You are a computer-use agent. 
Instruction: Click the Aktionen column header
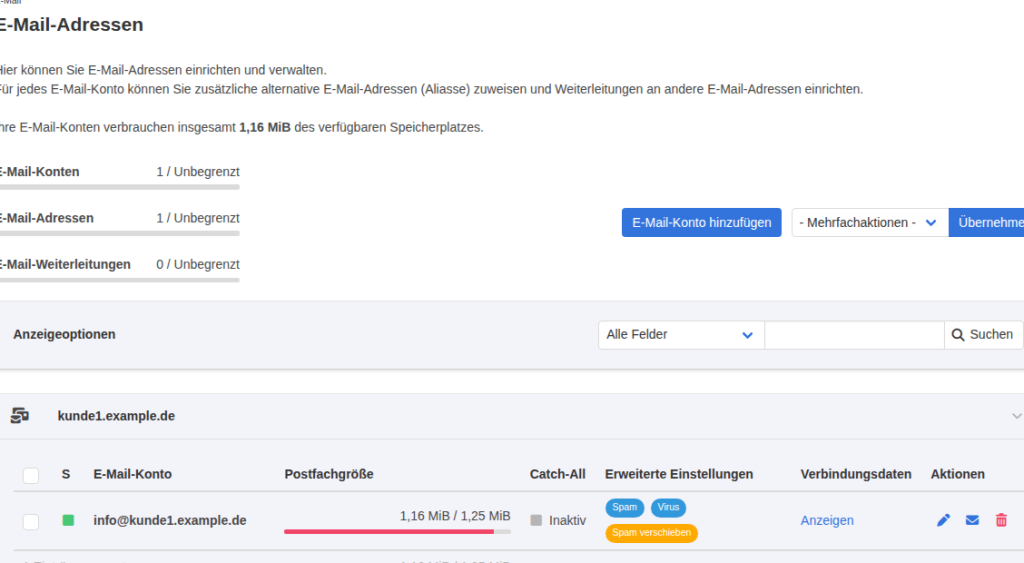click(957, 474)
